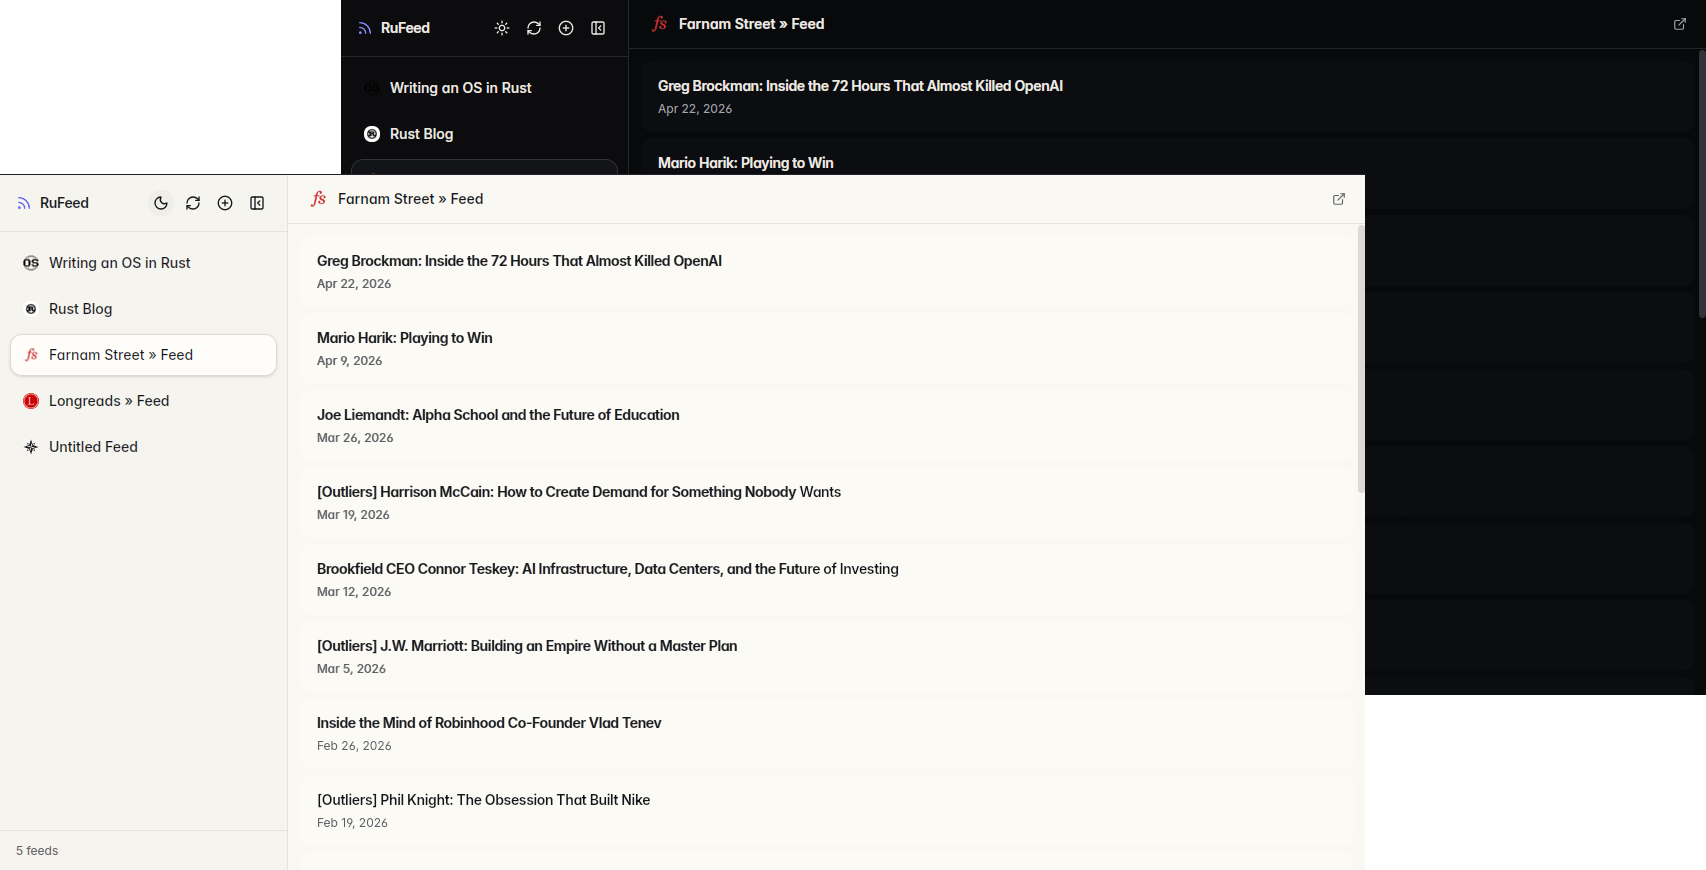Add new feed with plus icon in dark window
1706x870 pixels.
point(566,28)
